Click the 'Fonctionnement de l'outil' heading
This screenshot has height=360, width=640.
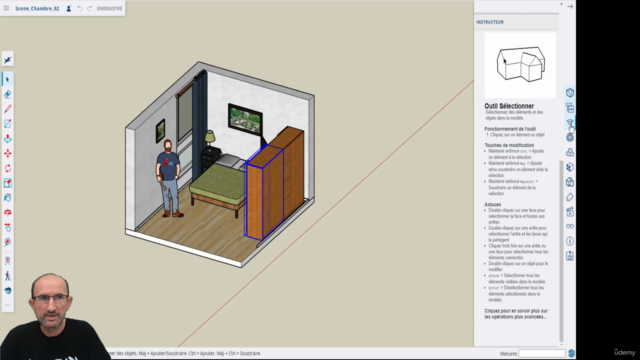tap(510, 129)
